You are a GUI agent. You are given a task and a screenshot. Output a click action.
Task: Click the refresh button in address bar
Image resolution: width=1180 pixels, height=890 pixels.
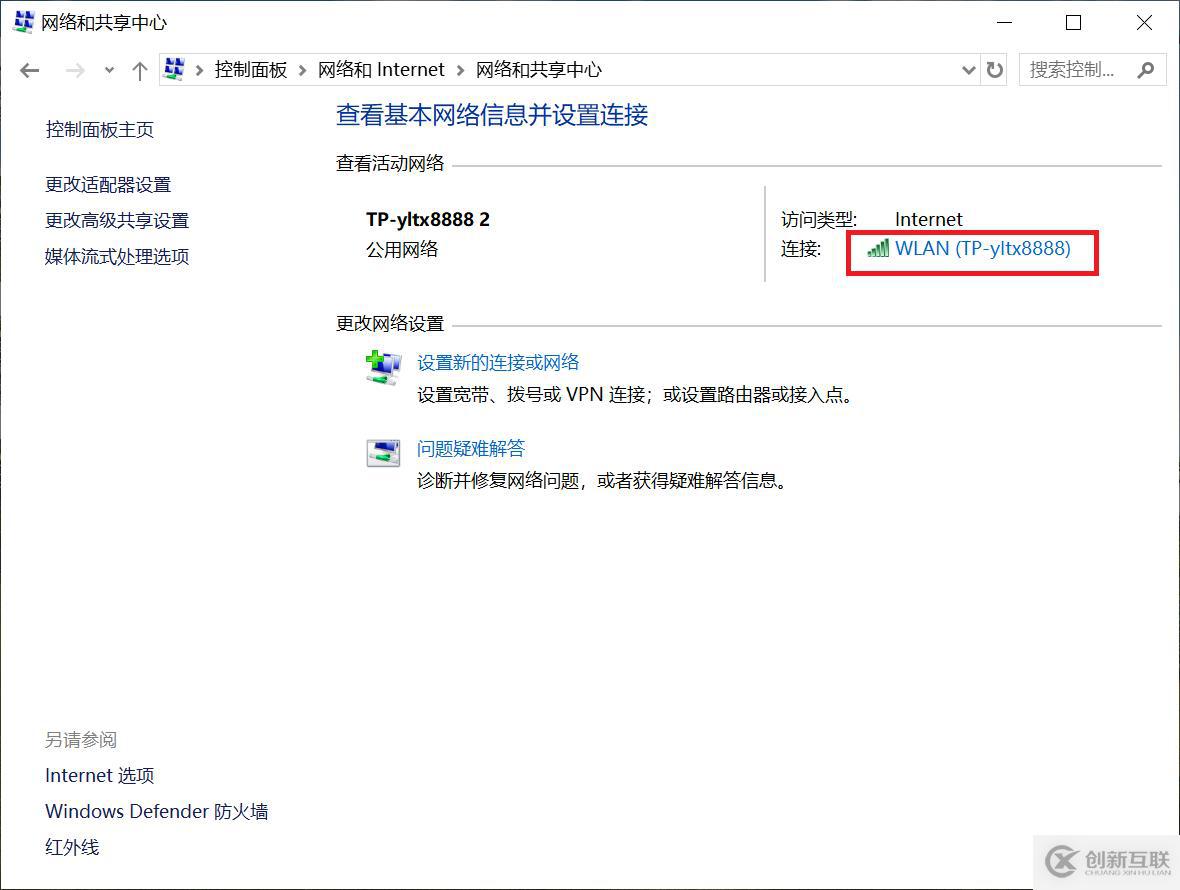point(995,70)
